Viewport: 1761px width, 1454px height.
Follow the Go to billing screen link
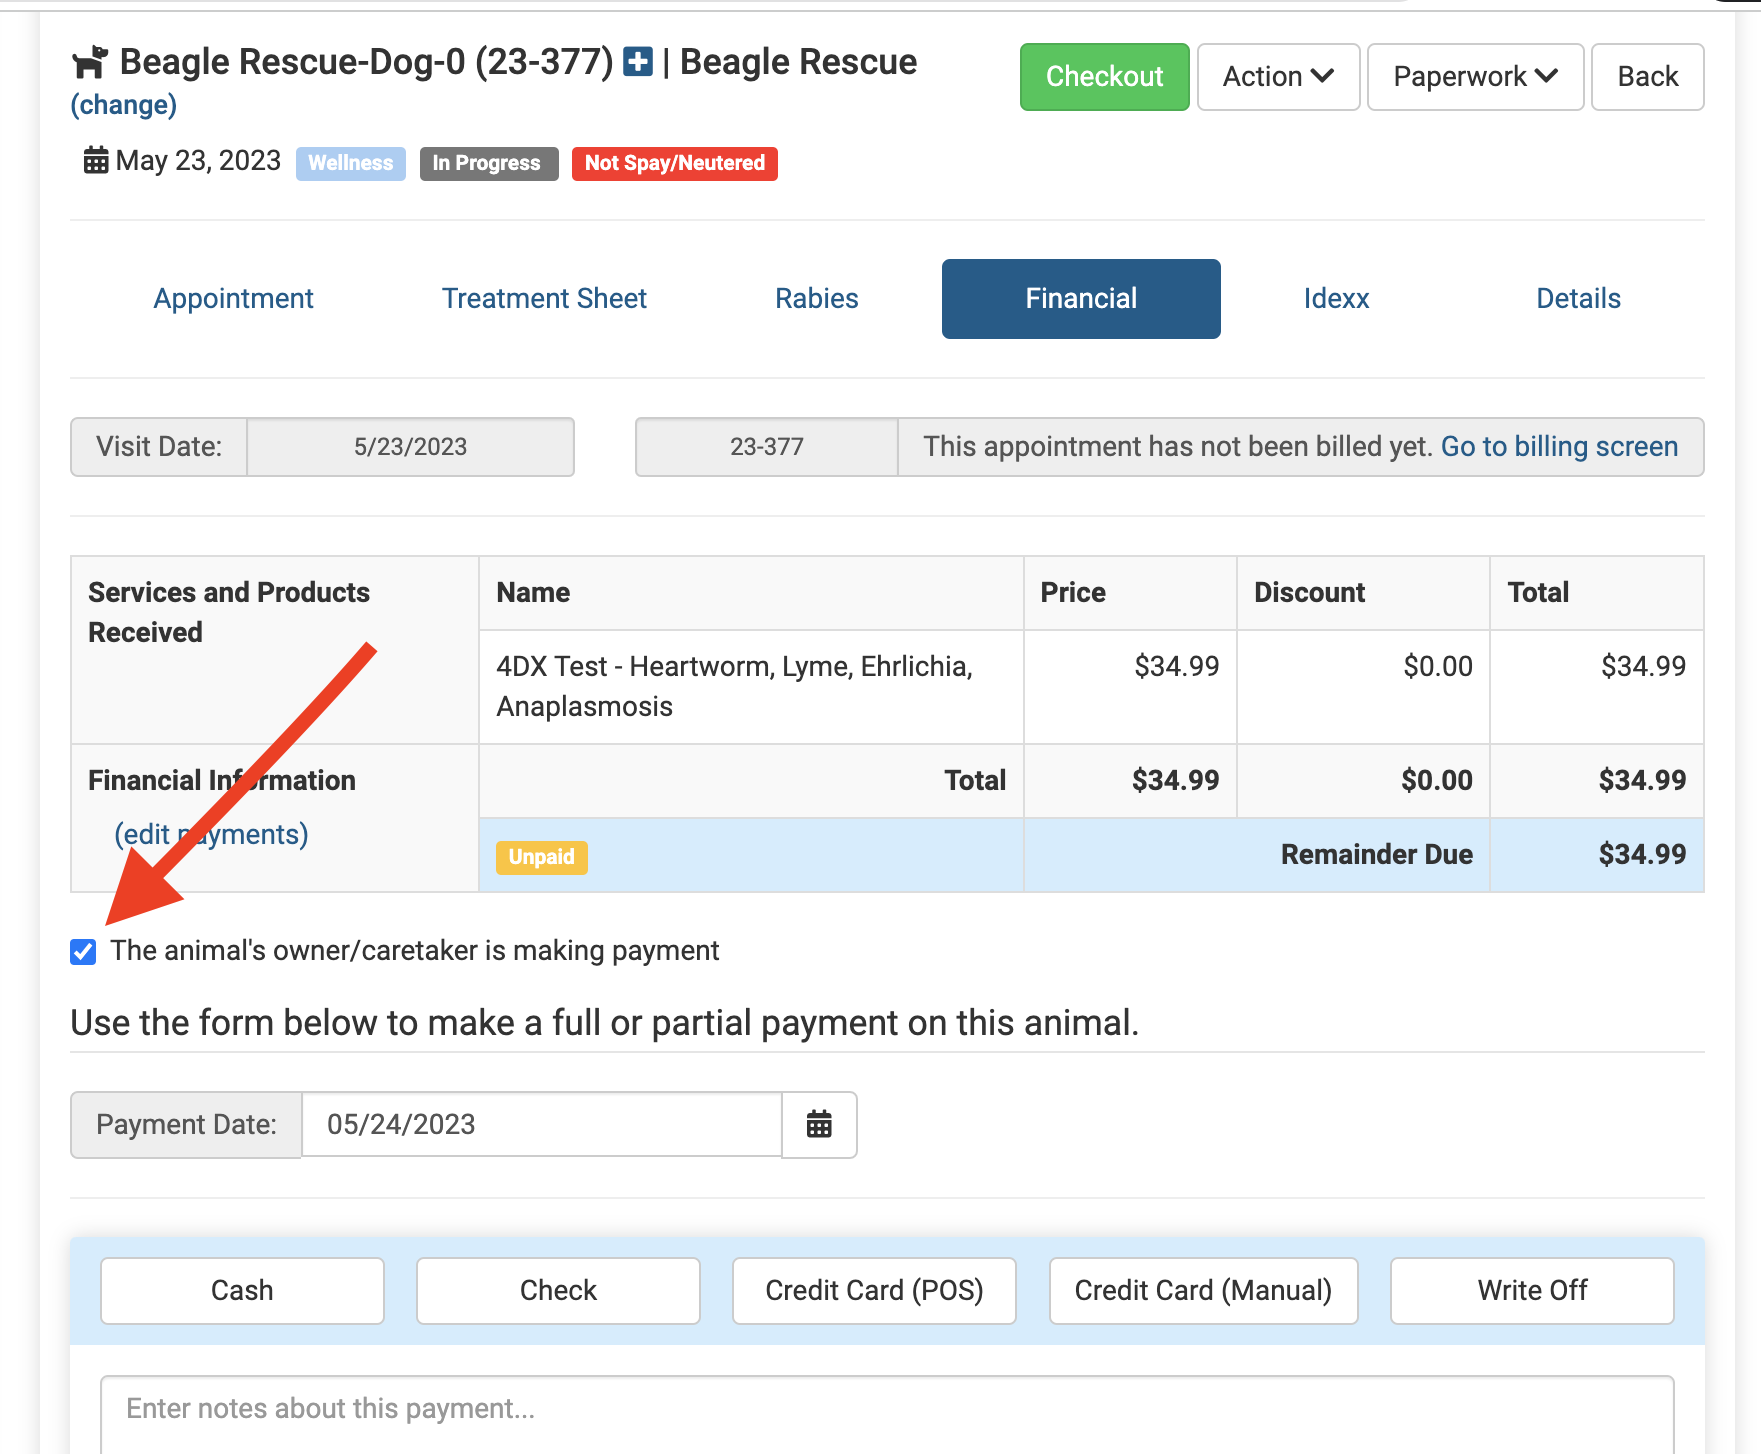(1559, 447)
